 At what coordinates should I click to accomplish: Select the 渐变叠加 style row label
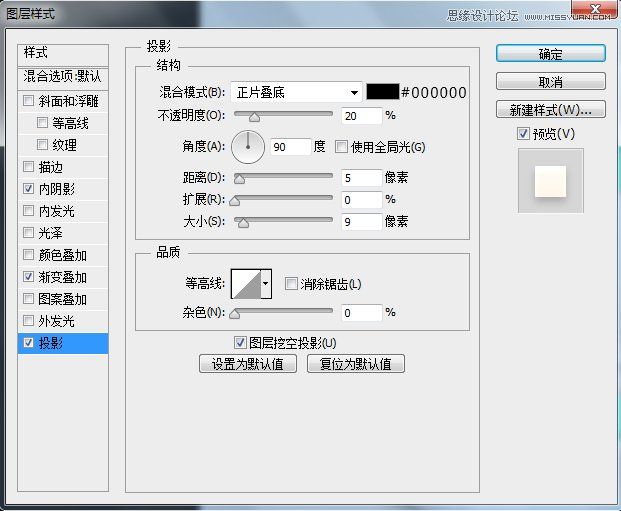point(63,277)
